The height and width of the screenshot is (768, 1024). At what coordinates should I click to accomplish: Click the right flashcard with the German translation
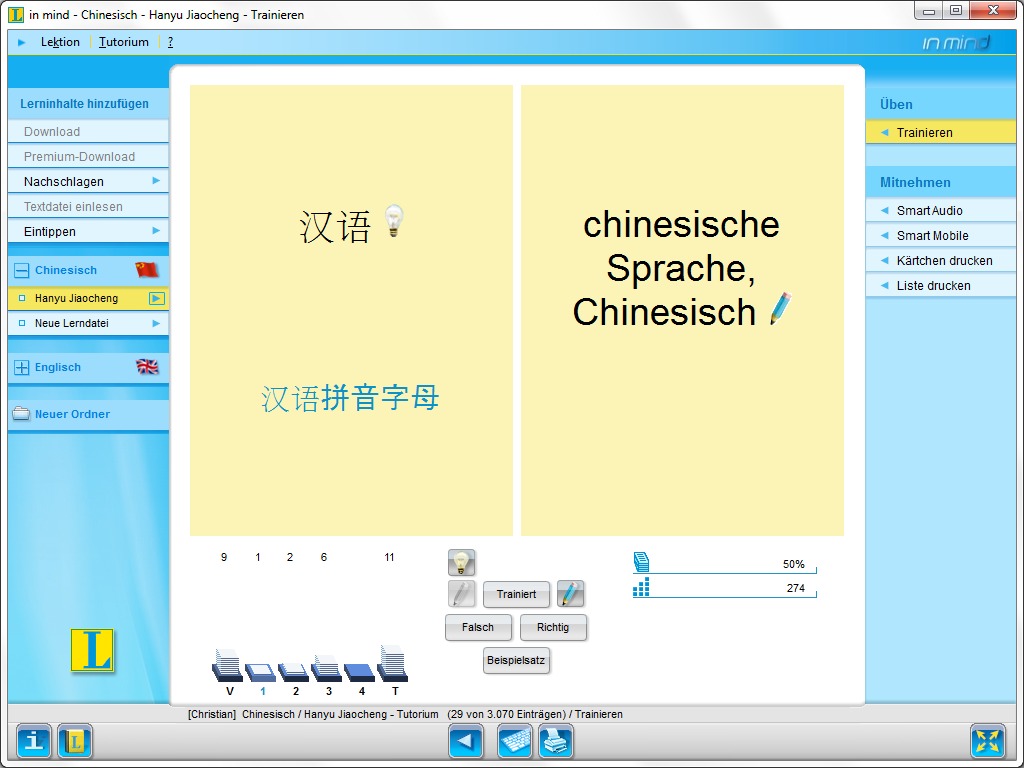(x=682, y=310)
